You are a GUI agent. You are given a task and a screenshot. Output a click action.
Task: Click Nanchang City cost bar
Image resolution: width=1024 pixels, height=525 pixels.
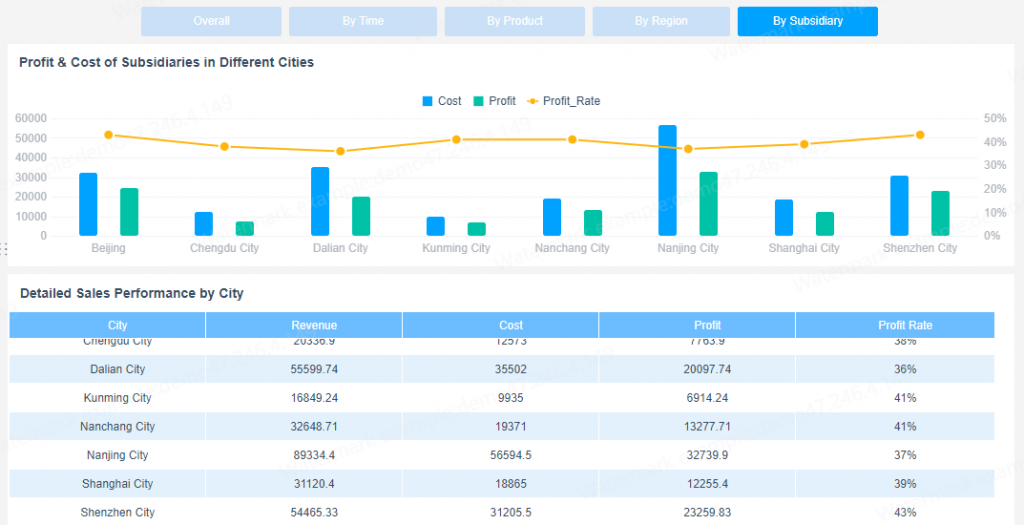(552, 217)
